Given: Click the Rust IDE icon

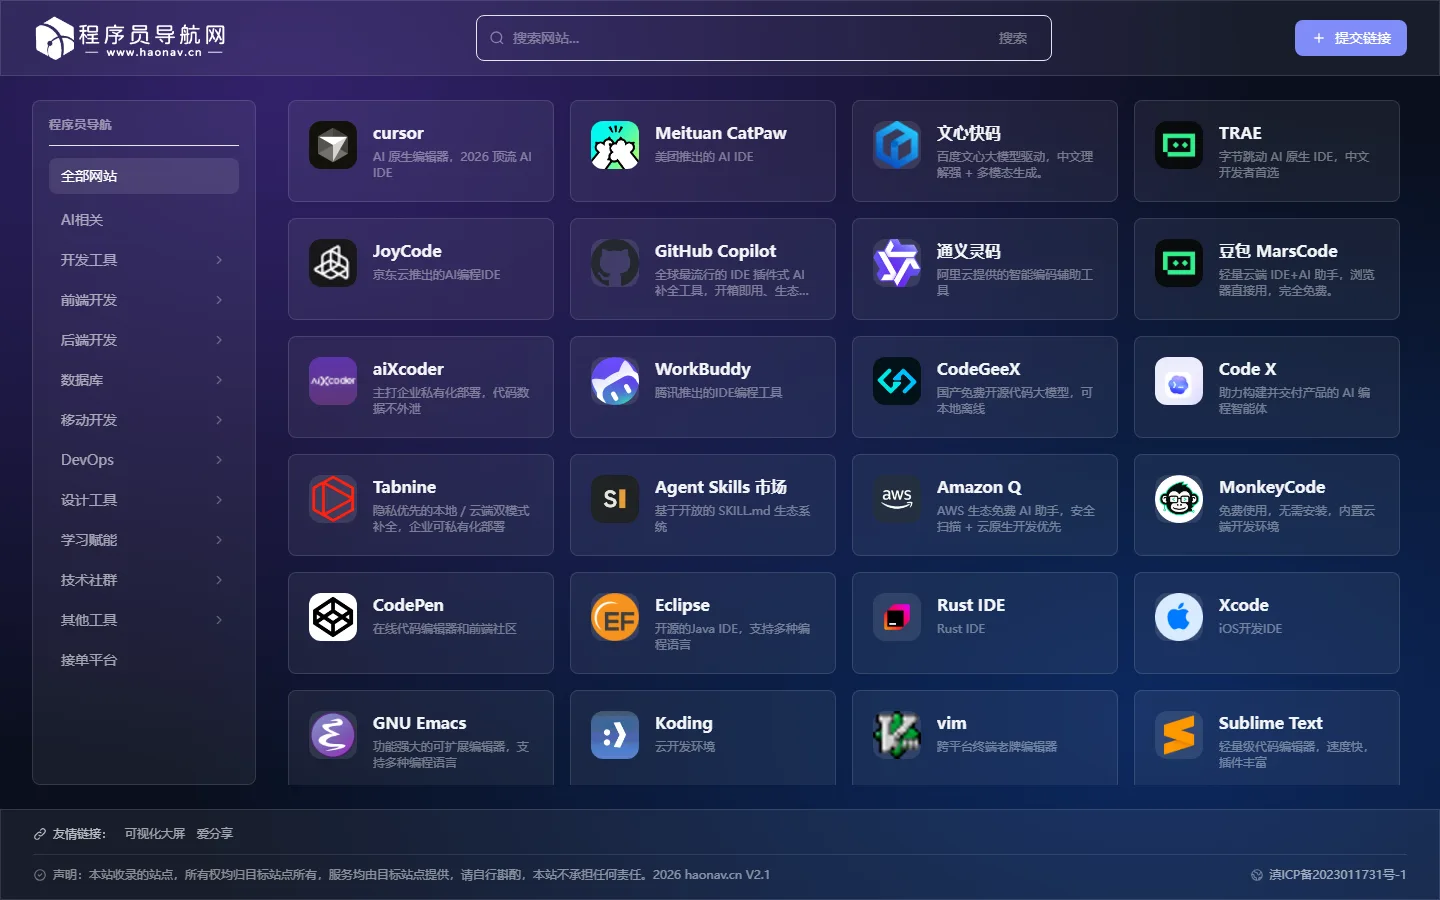Looking at the screenshot, I should (897, 617).
